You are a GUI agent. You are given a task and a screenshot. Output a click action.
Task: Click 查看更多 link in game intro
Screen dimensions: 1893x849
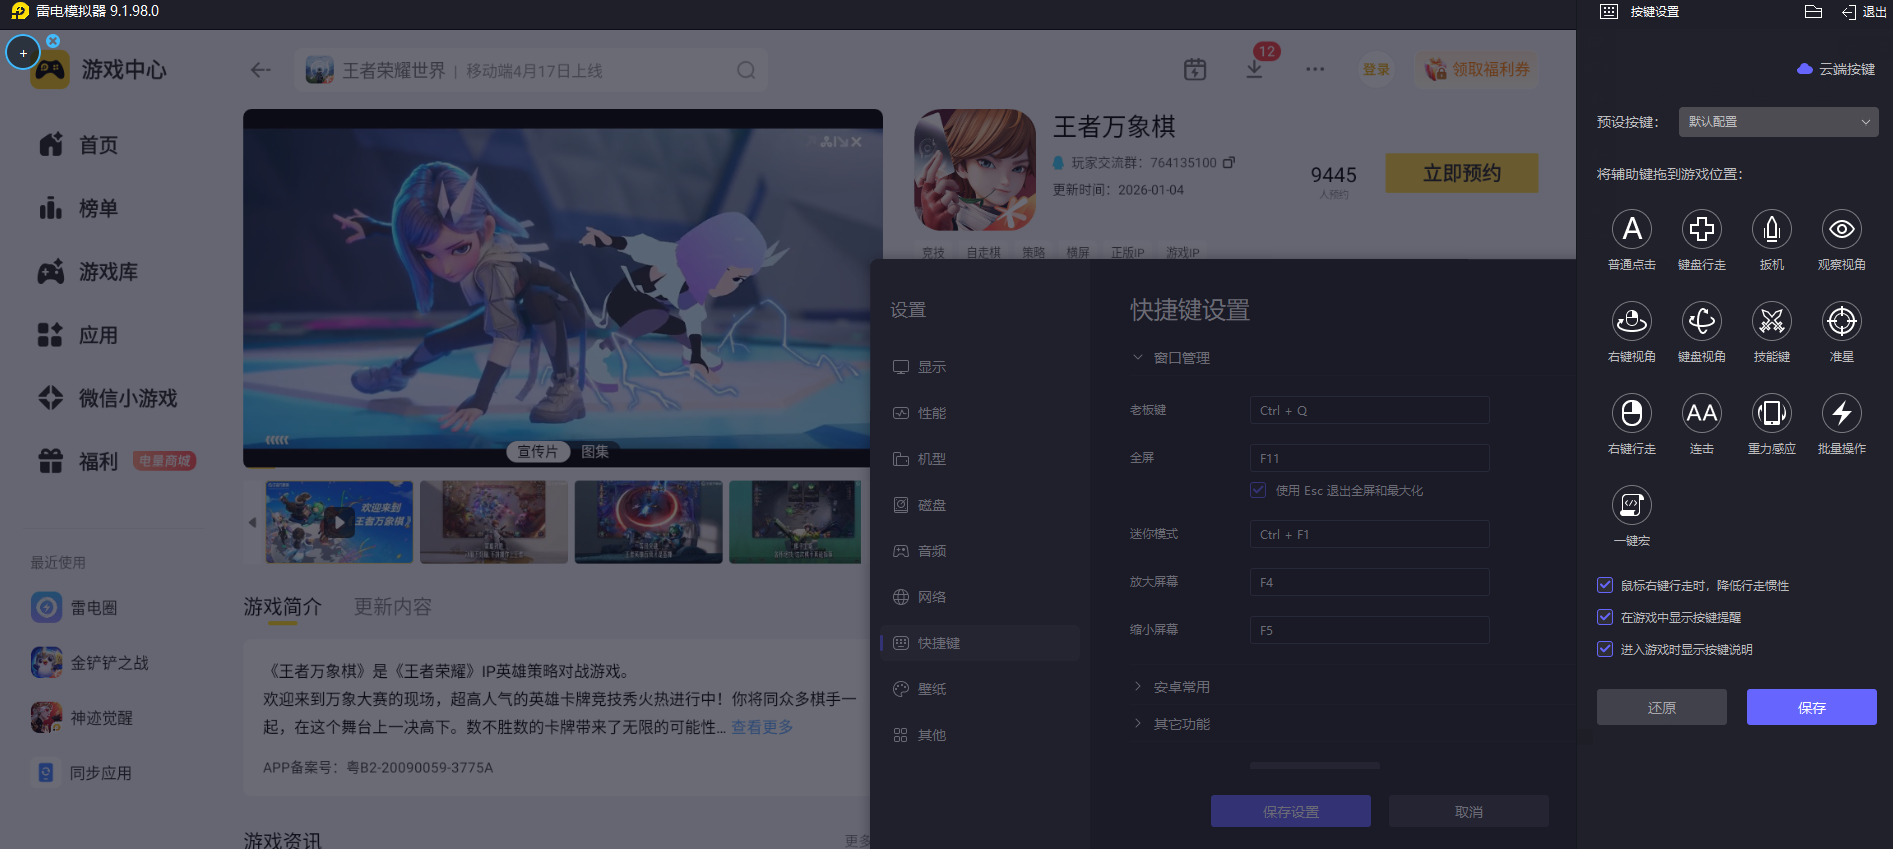pos(762,727)
